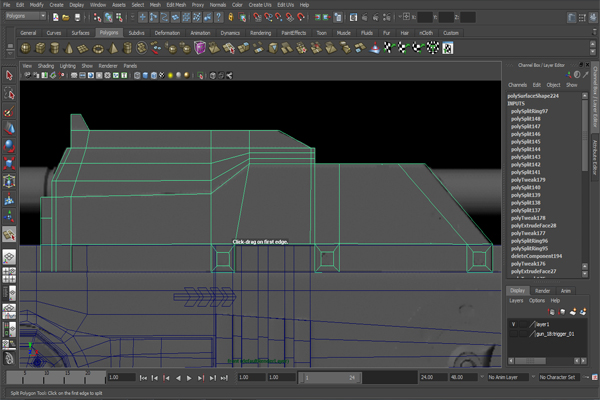Click the playback end time field 24.00
The width and height of the screenshot is (600, 400).
click(433, 377)
